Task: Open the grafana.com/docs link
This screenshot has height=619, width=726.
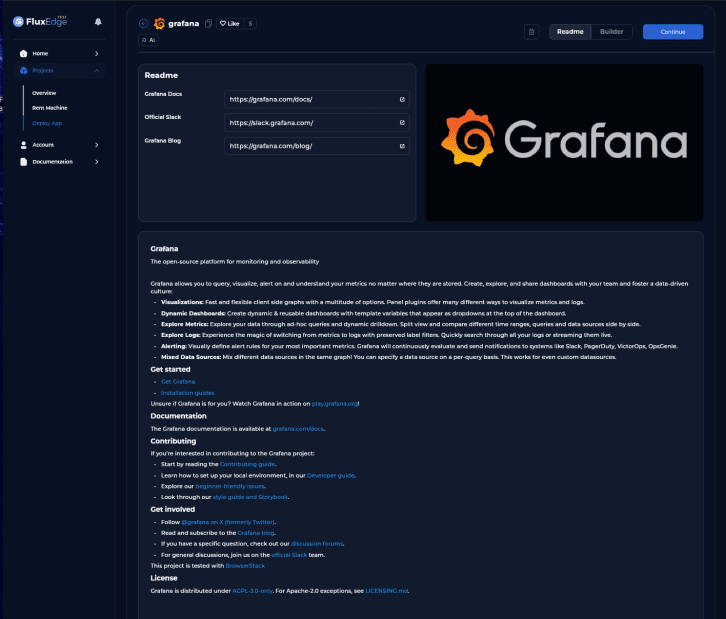Action: pyautogui.click(x=298, y=429)
